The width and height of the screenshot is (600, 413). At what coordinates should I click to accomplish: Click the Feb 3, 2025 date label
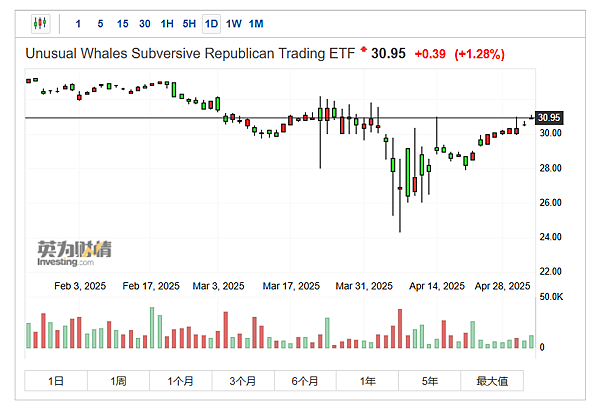pyautogui.click(x=80, y=286)
